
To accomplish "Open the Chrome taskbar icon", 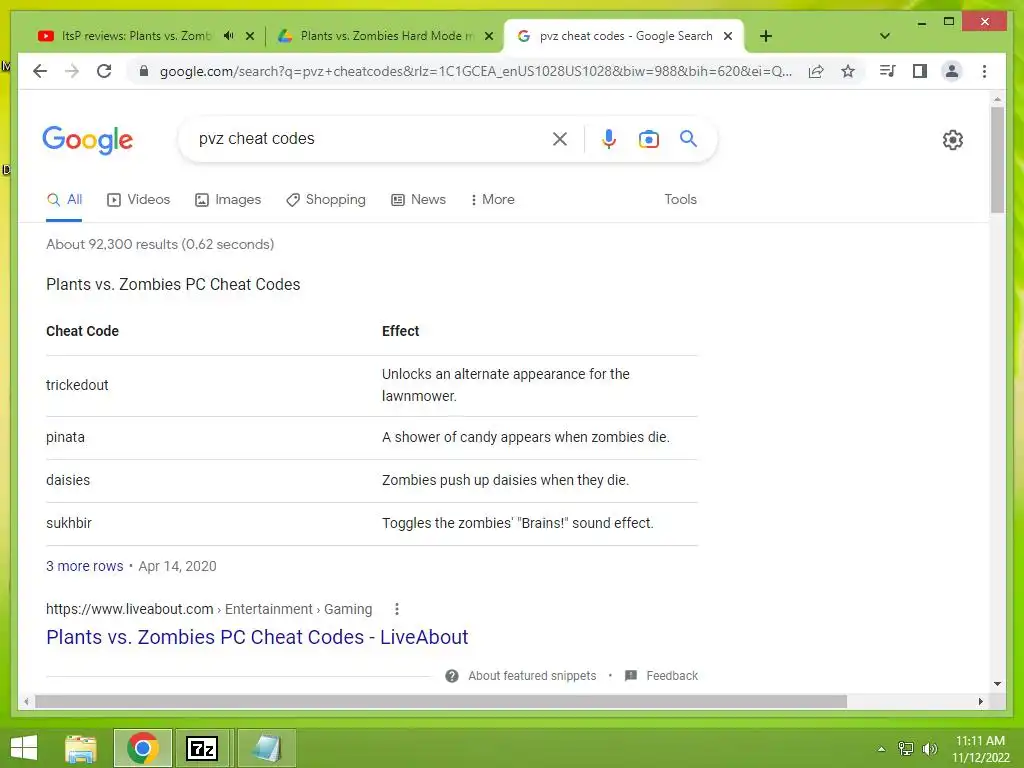I will (x=143, y=748).
